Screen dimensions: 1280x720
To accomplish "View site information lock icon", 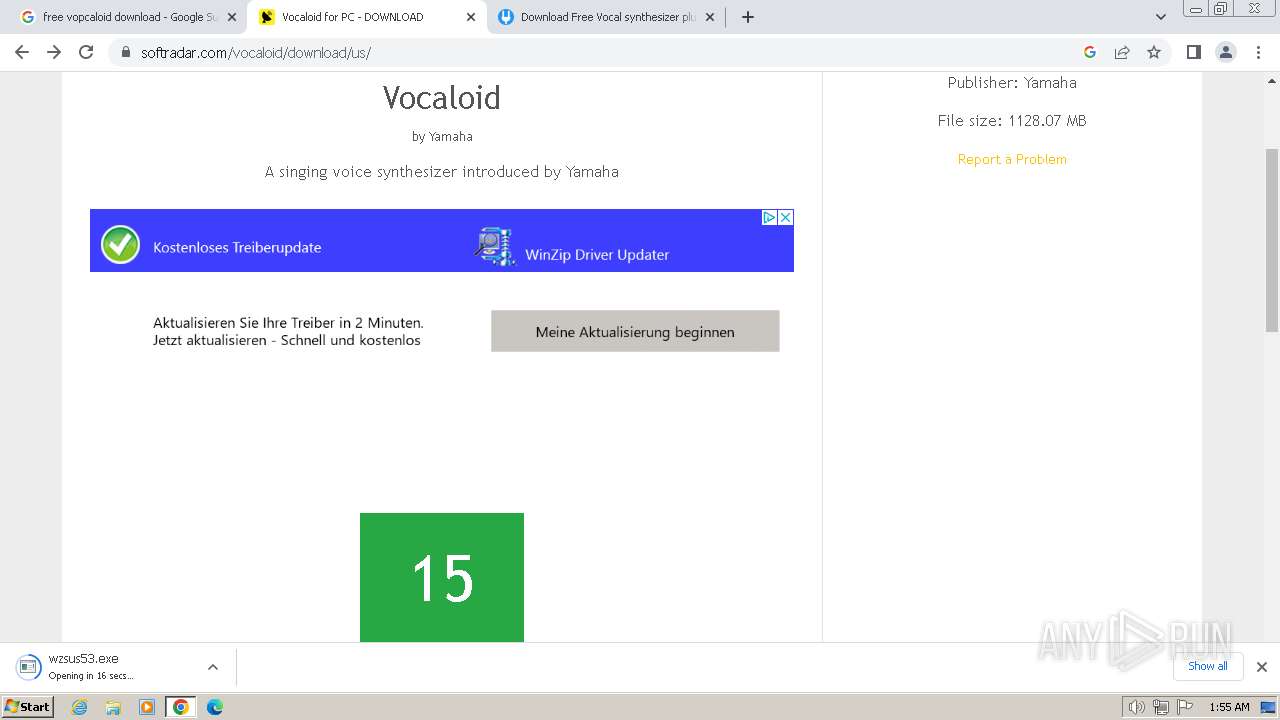I will point(126,53).
